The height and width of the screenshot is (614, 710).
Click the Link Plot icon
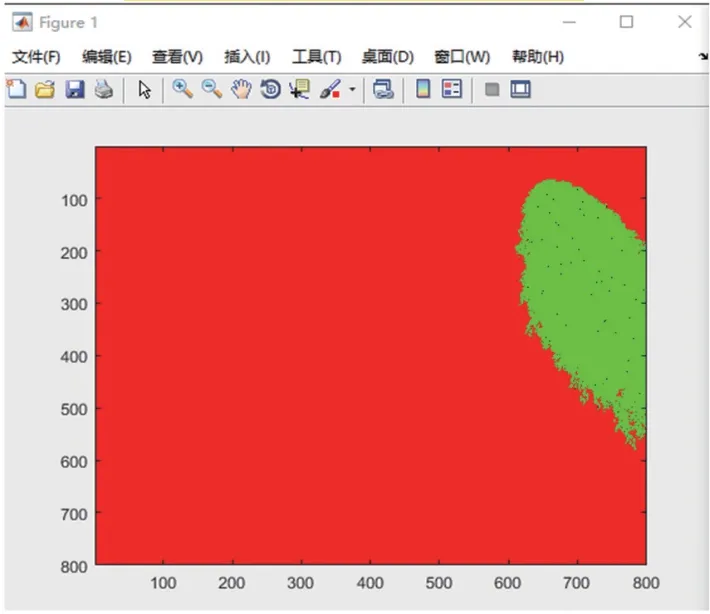383,89
